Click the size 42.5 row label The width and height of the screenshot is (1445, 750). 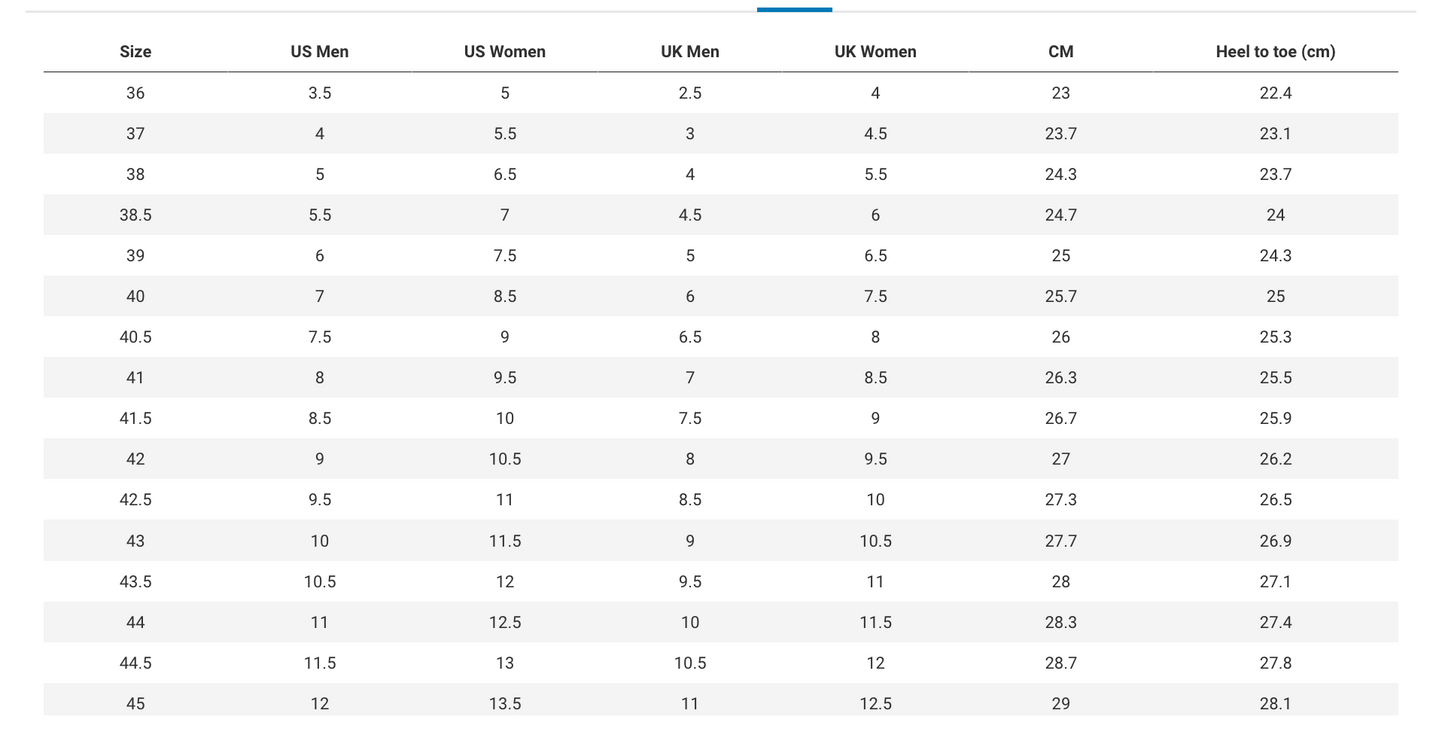point(135,499)
